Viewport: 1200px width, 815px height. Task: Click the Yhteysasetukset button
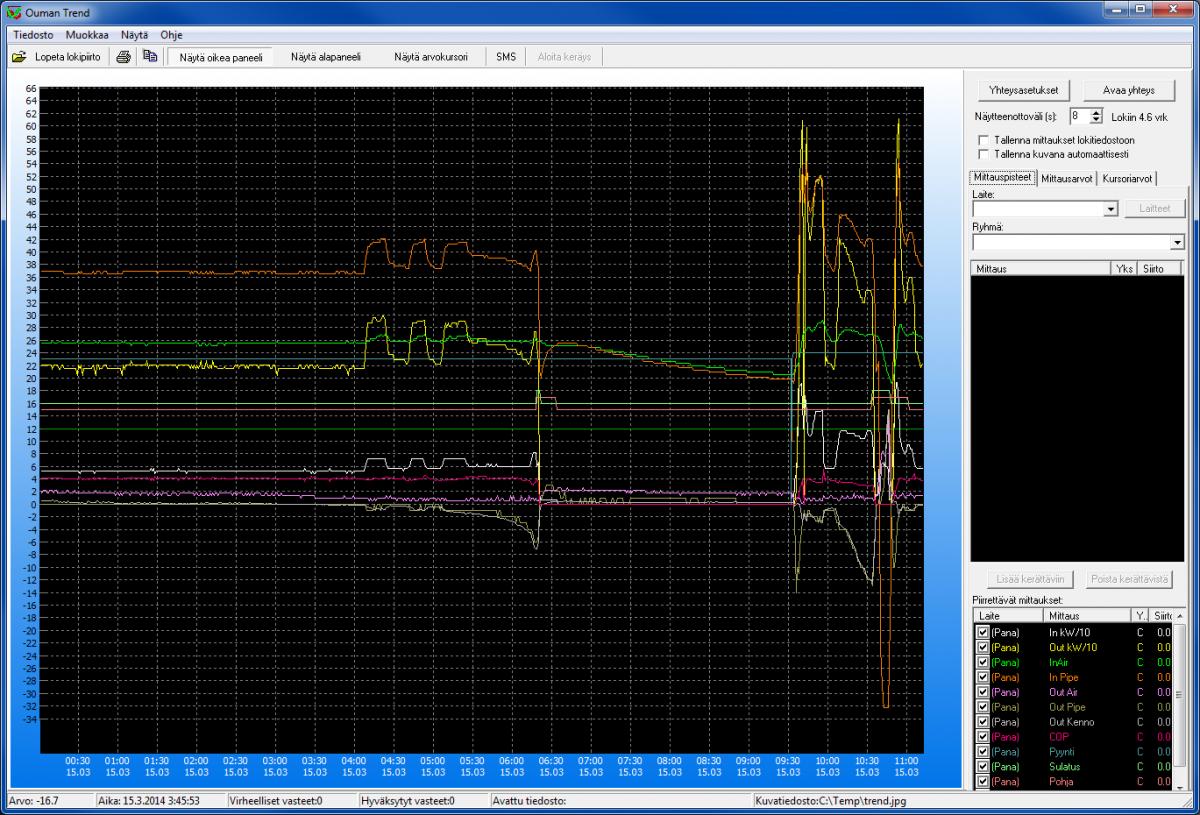[x=1023, y=90]
